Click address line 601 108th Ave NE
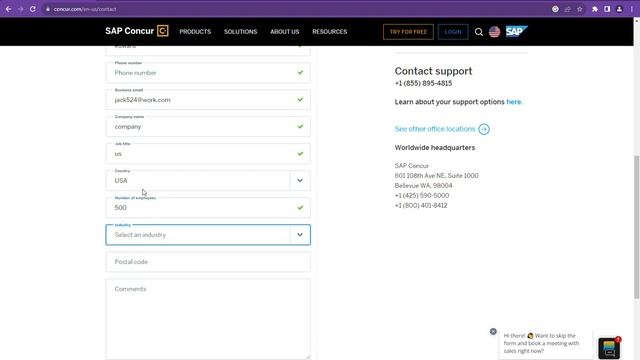Viewport: 640px width, 360px height. [x=436, y=176]
